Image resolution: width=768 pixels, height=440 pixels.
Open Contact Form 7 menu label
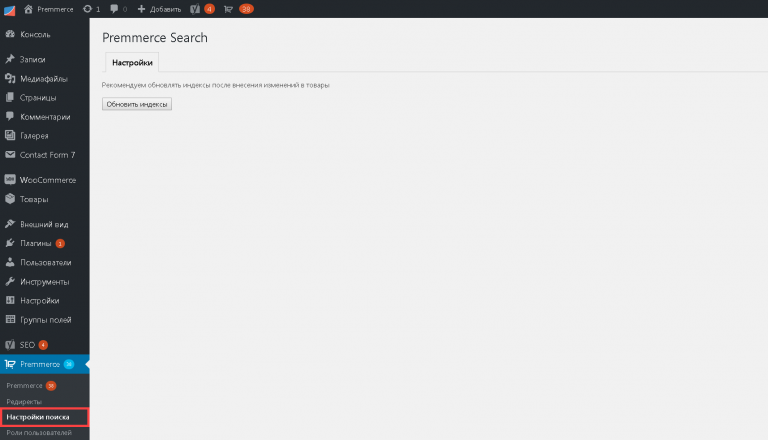pyautogui.click(x=48, y=155)
